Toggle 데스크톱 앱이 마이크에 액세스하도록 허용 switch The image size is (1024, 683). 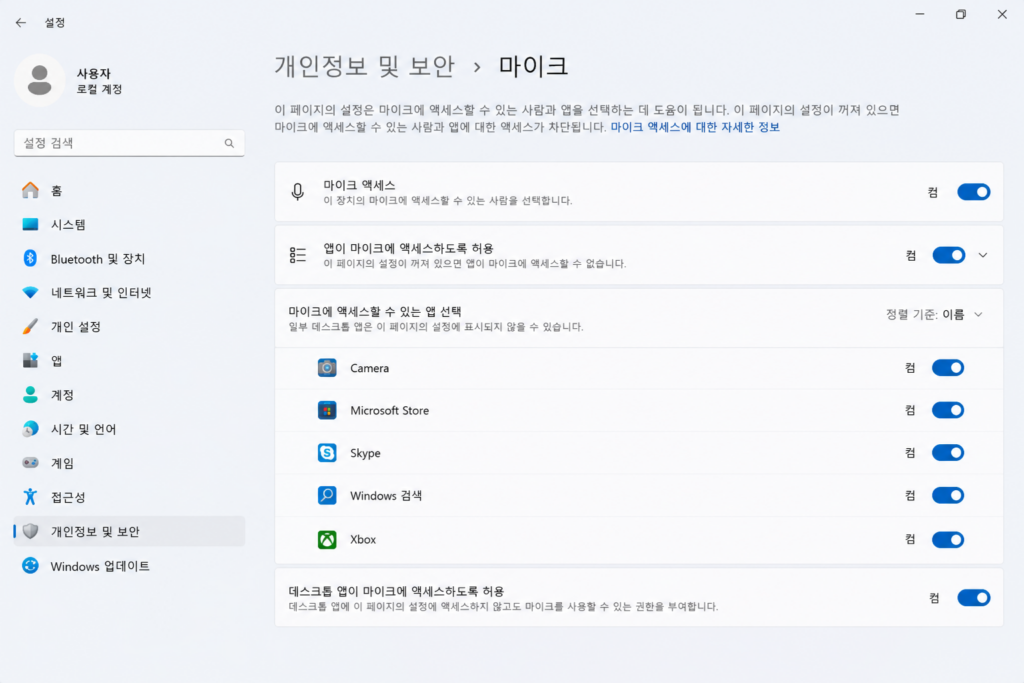tap(974, 597)
